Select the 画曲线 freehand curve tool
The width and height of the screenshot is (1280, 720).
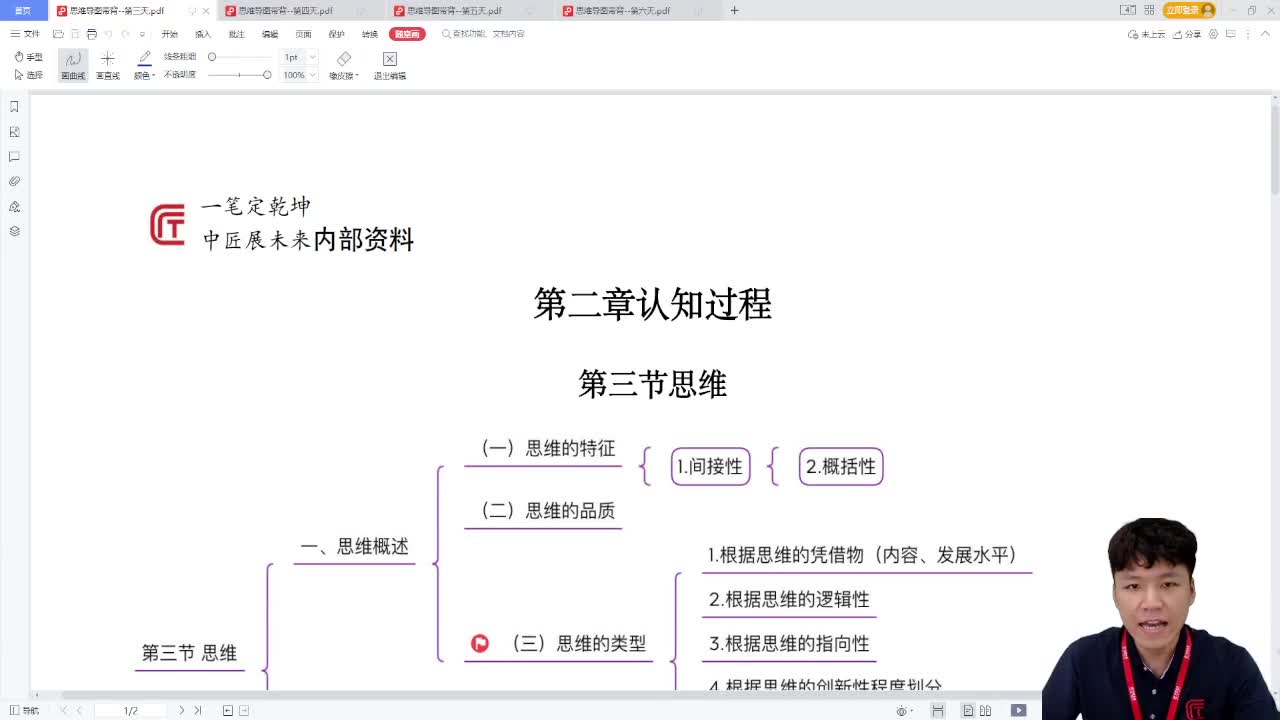tap(71, 63)
